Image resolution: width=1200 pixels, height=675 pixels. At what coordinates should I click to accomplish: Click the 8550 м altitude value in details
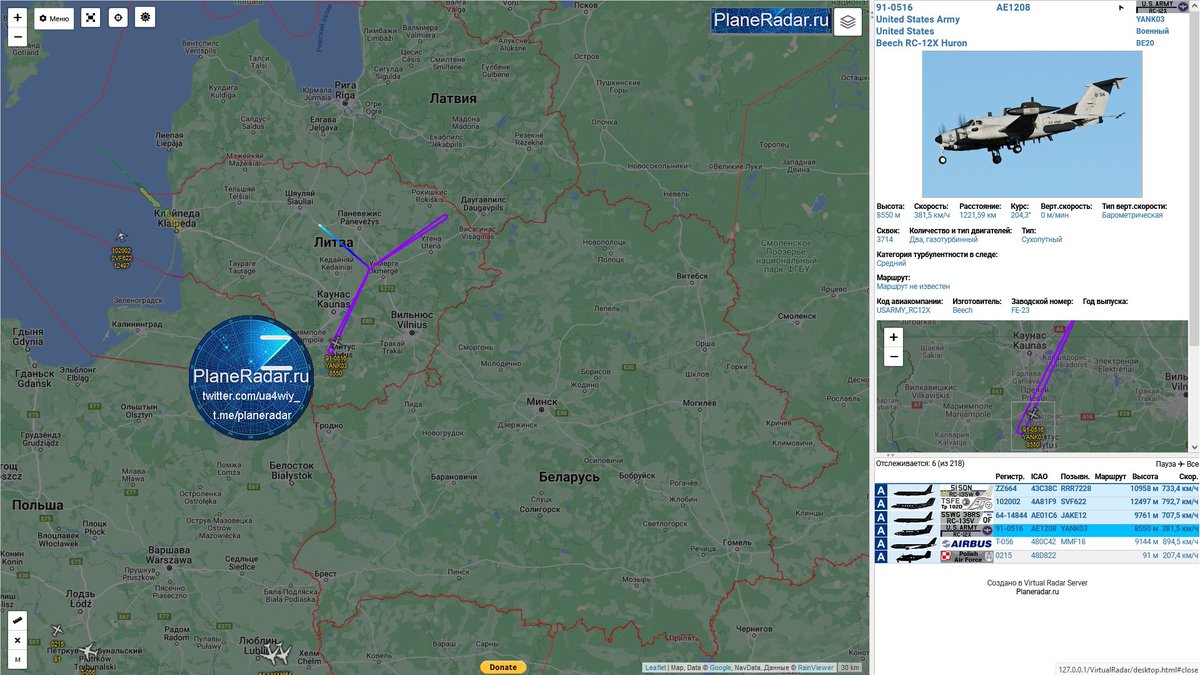click(890, 215)
